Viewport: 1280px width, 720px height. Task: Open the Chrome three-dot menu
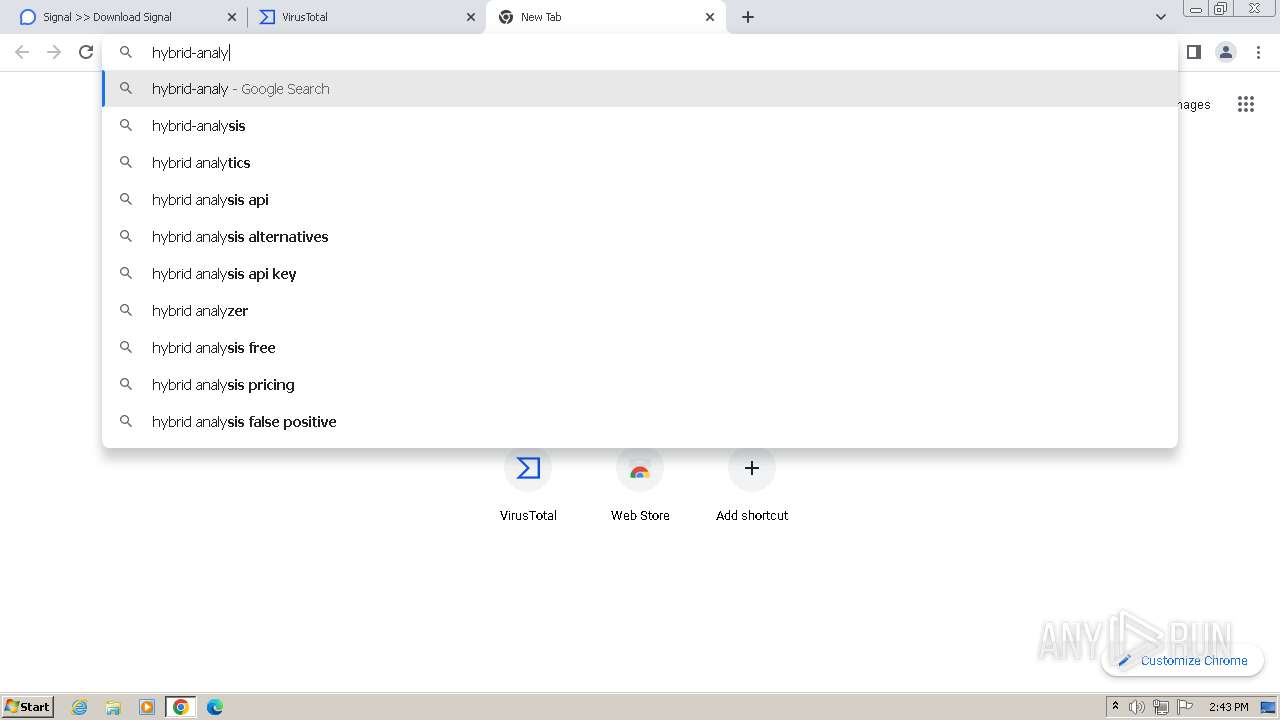(x=1259, y=52)
